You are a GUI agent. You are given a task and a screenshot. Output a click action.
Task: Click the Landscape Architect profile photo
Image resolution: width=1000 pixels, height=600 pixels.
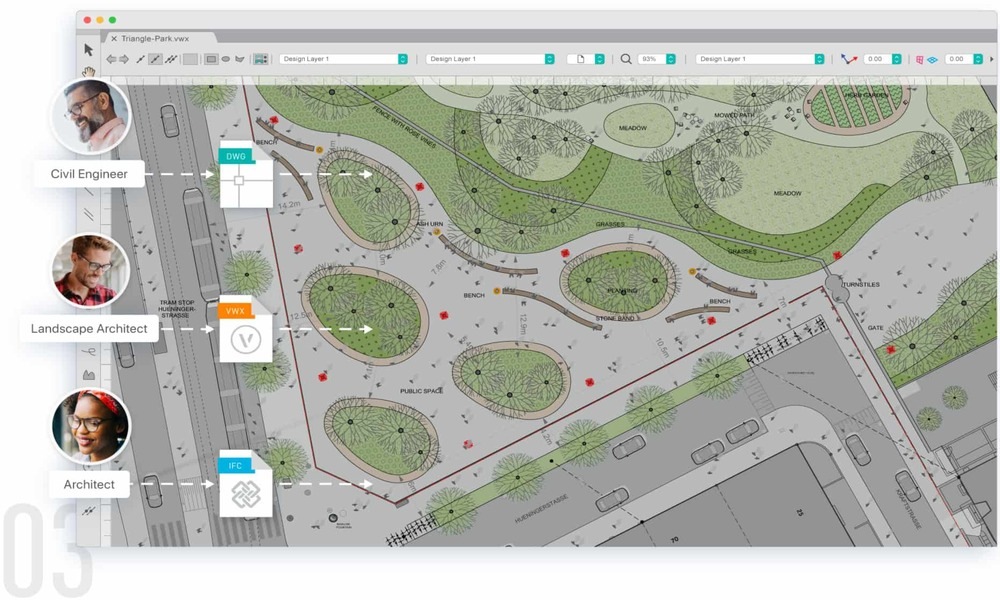91,270
